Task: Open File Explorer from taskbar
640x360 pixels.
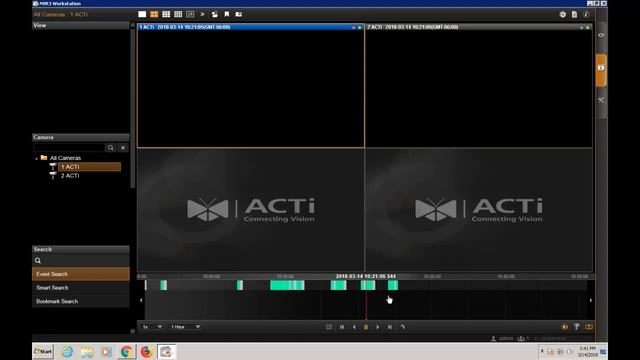Action: pos(87,351)
